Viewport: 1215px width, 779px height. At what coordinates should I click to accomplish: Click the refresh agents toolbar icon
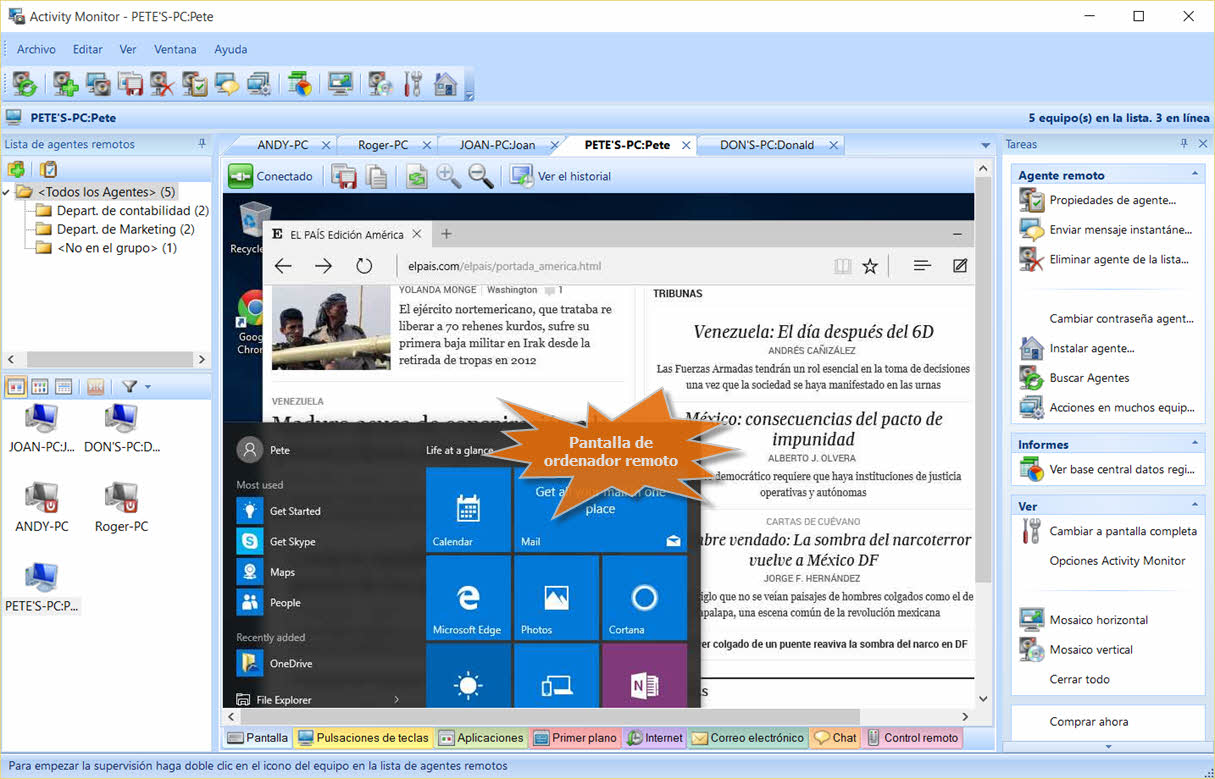(25, 84)
